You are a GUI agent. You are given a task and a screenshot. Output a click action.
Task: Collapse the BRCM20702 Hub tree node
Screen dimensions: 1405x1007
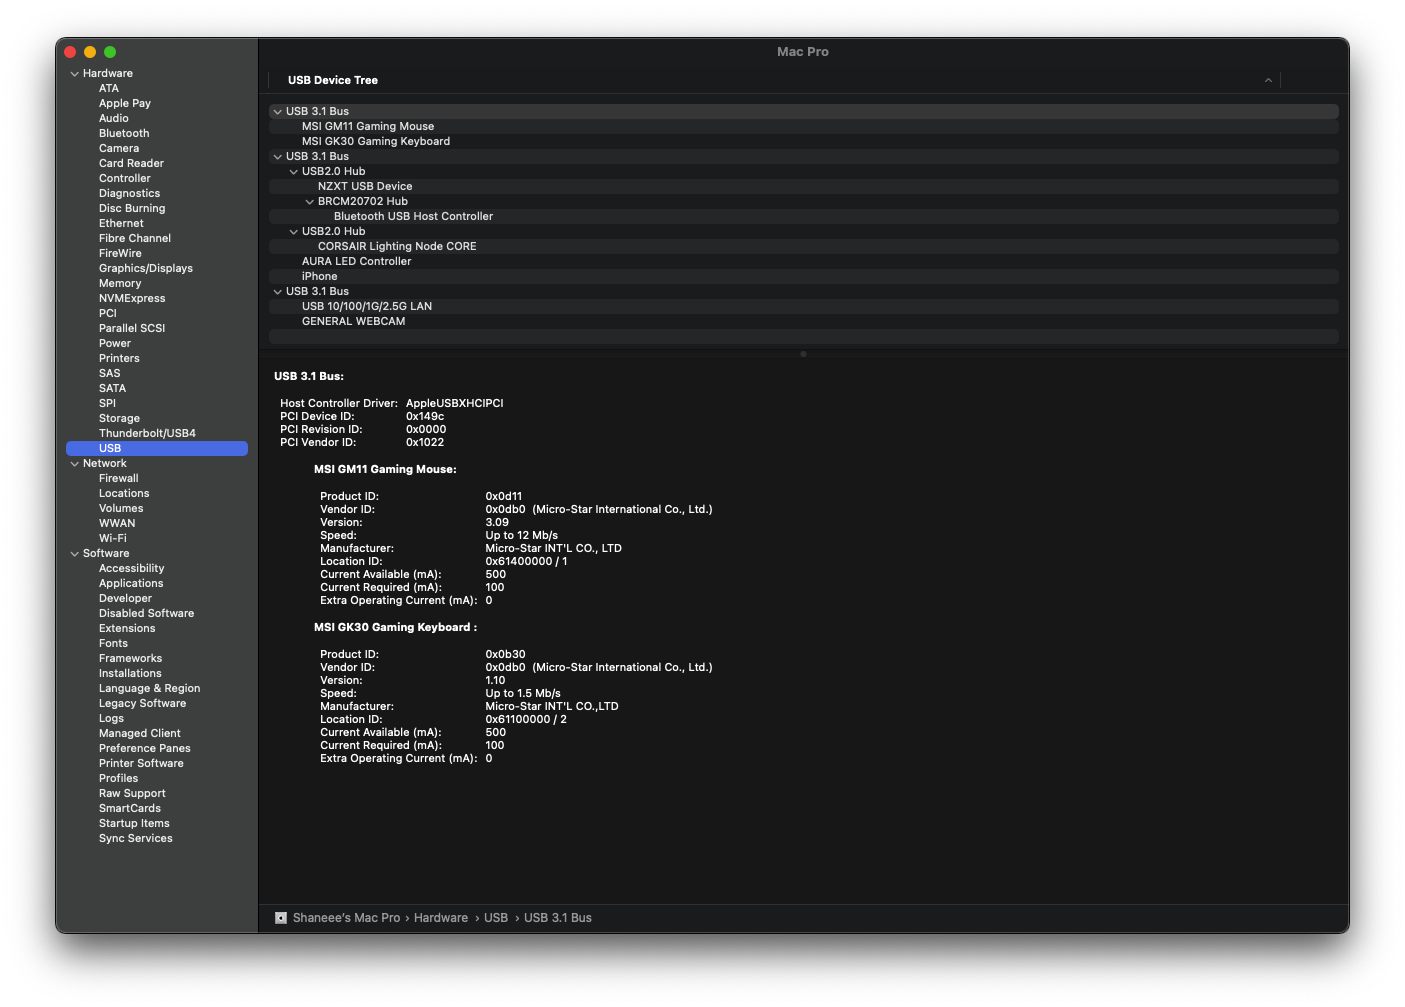310,202
